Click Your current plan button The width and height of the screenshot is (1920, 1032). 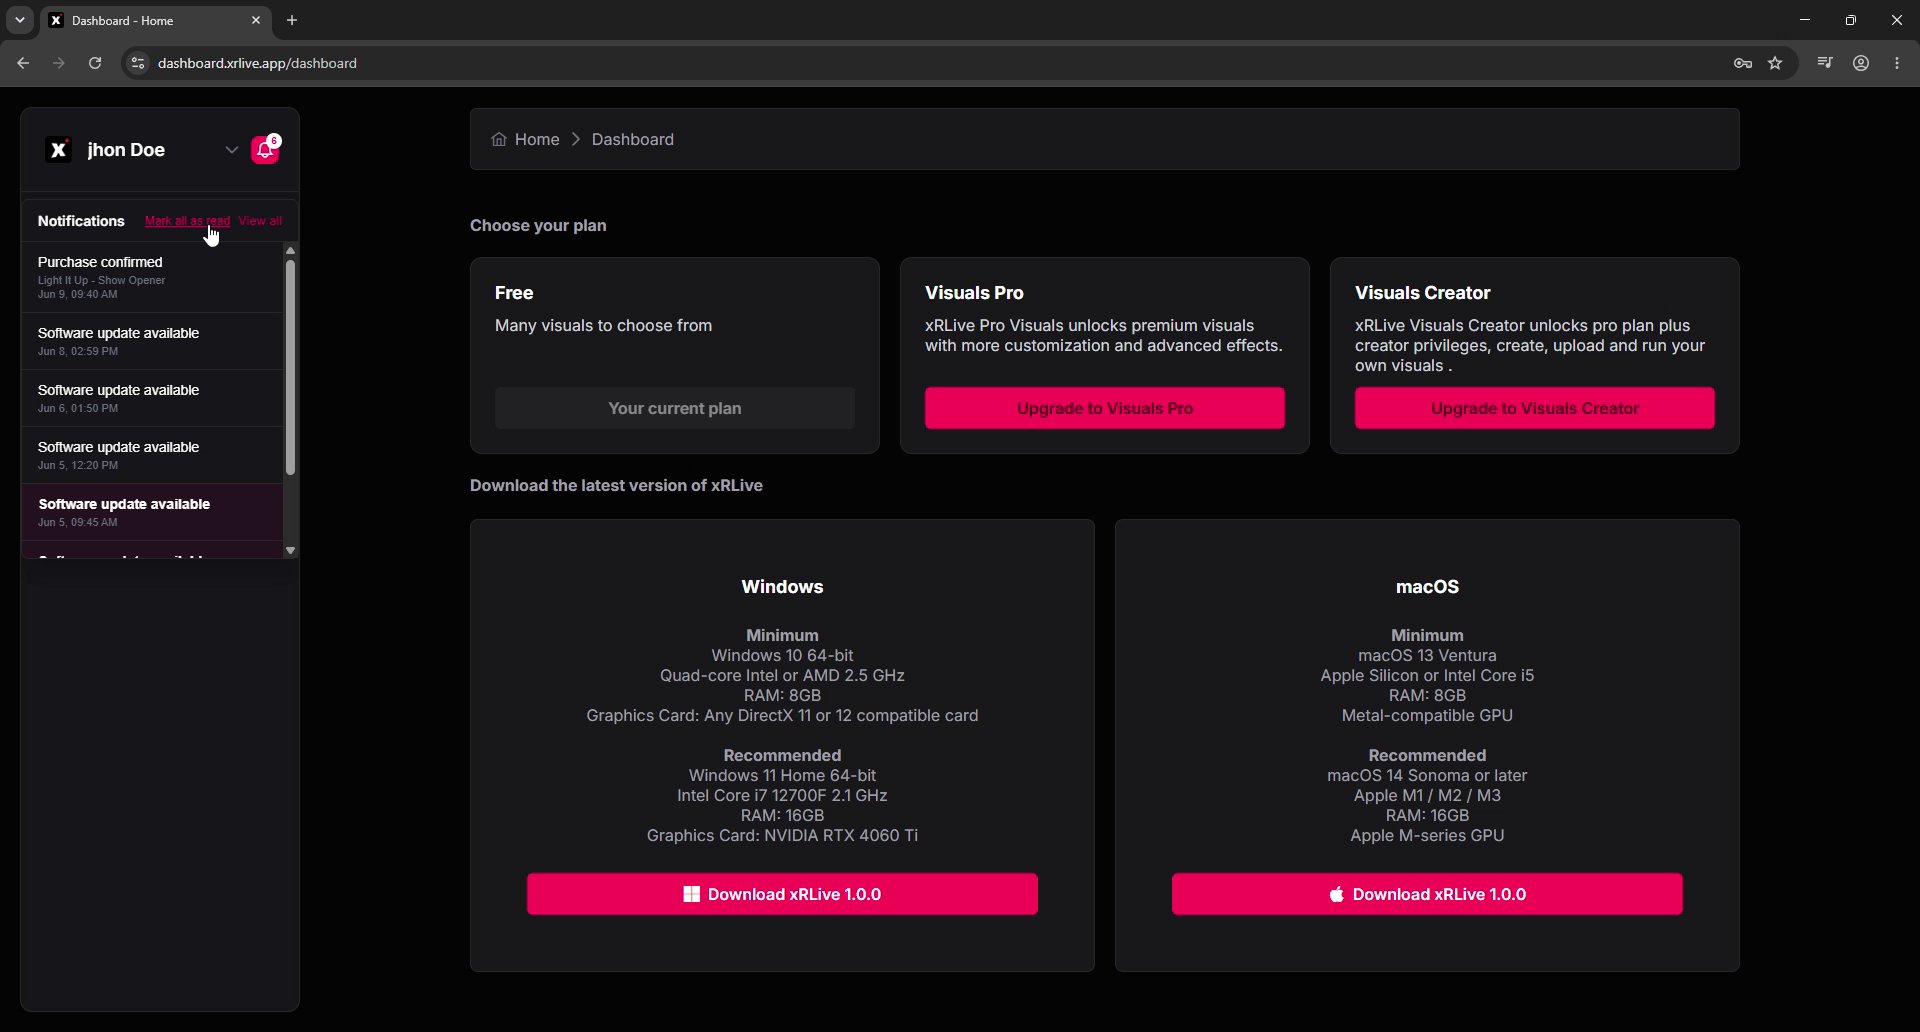pos(675,408)
